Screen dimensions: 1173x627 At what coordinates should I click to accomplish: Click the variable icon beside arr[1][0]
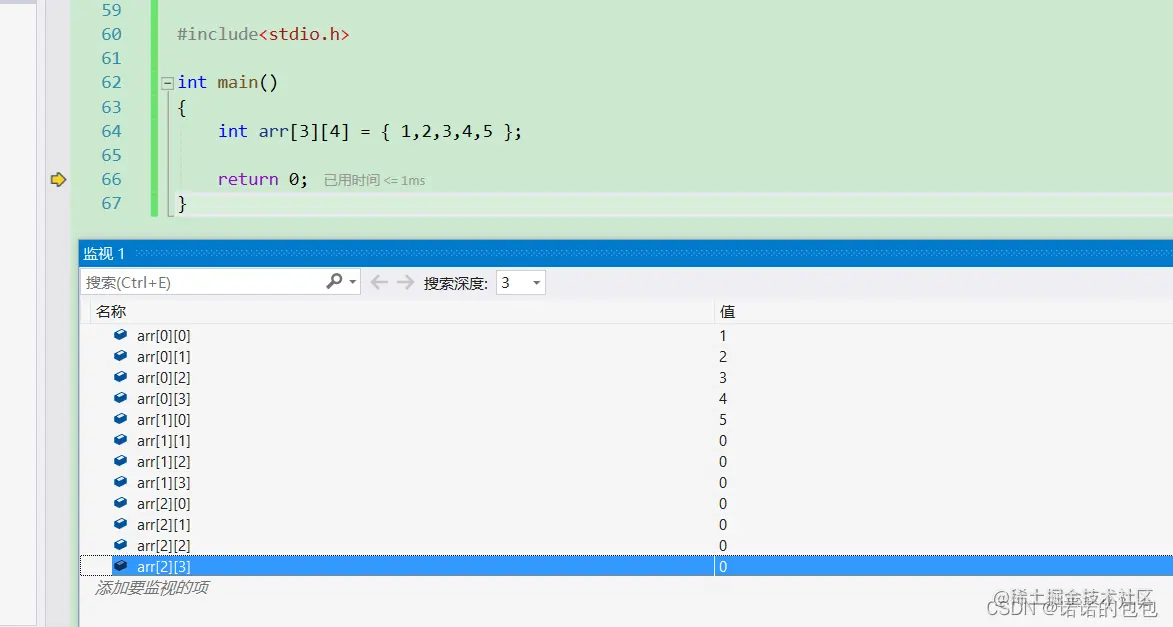(x=120, y=419)
